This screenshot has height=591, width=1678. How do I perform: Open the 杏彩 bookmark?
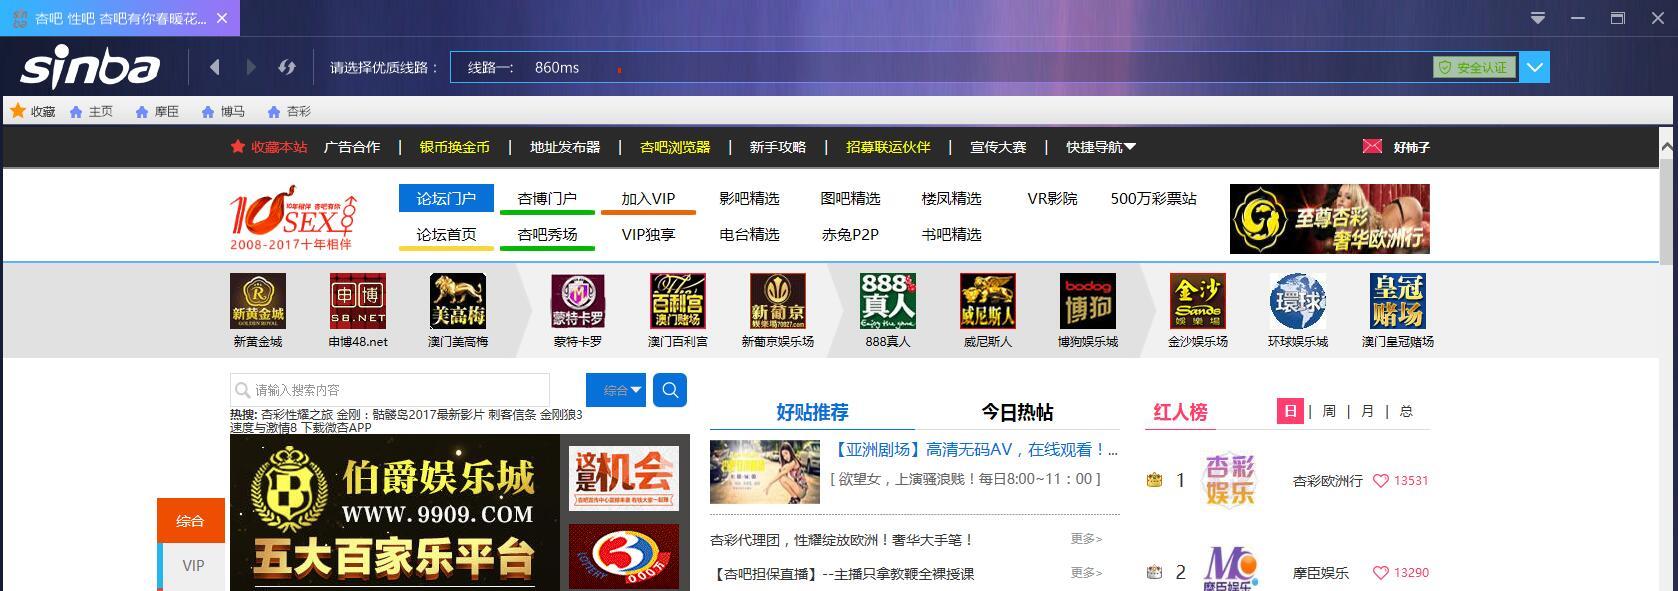coord(289,111)
